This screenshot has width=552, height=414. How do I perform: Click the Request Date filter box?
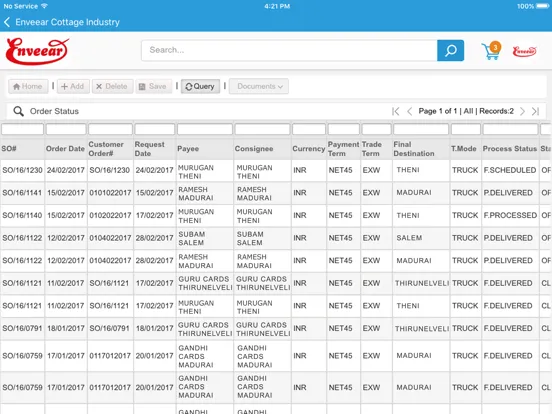click(x=155, y=129)
